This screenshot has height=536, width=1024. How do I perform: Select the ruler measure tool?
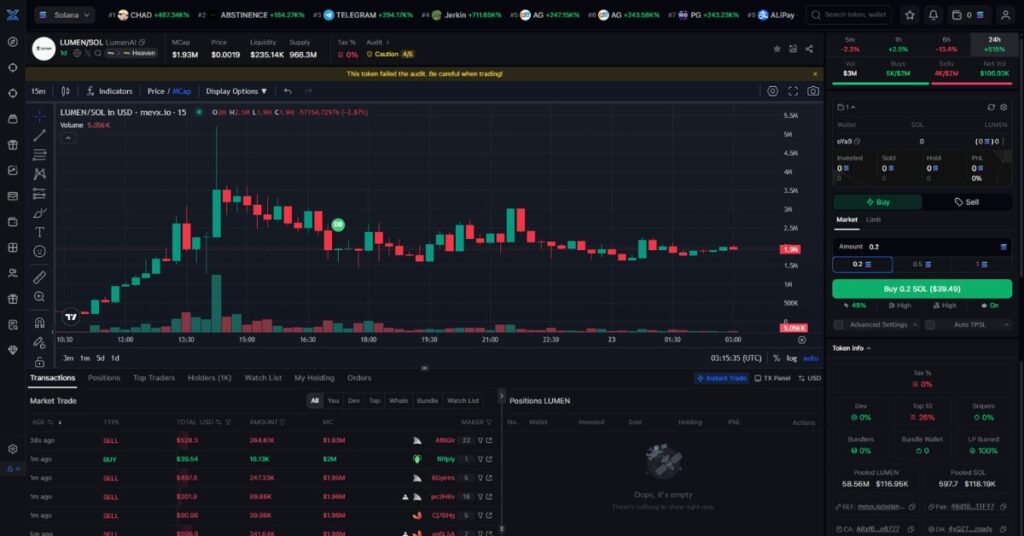click(x=39, y=277)
